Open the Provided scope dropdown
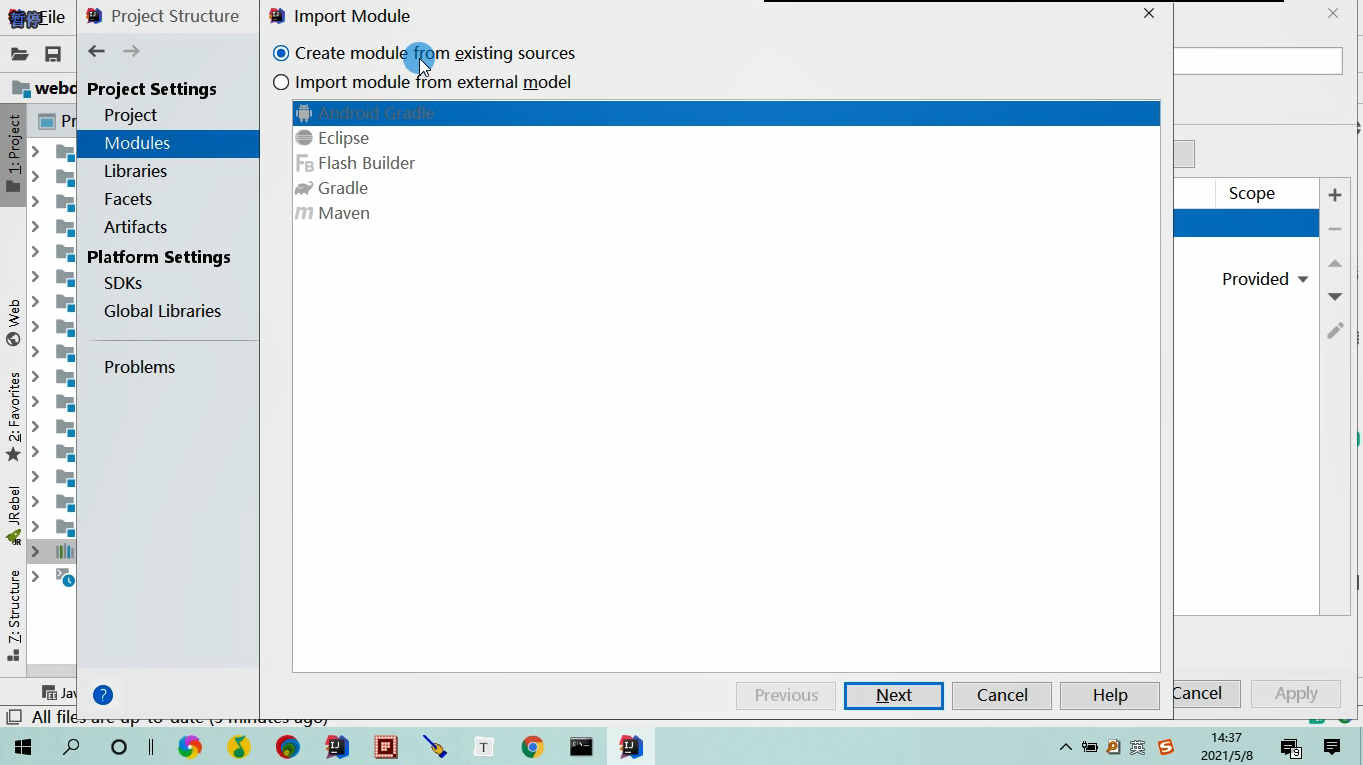 pyautogui.click(x=1265, y=279)
